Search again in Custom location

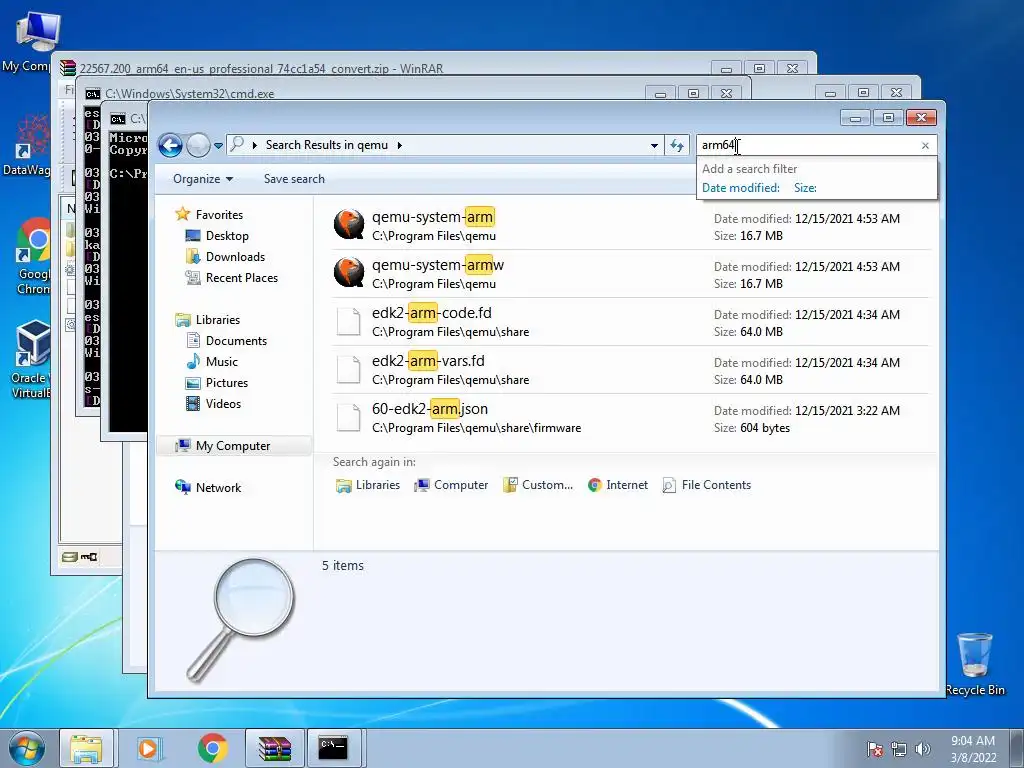[x=537, y=485]
